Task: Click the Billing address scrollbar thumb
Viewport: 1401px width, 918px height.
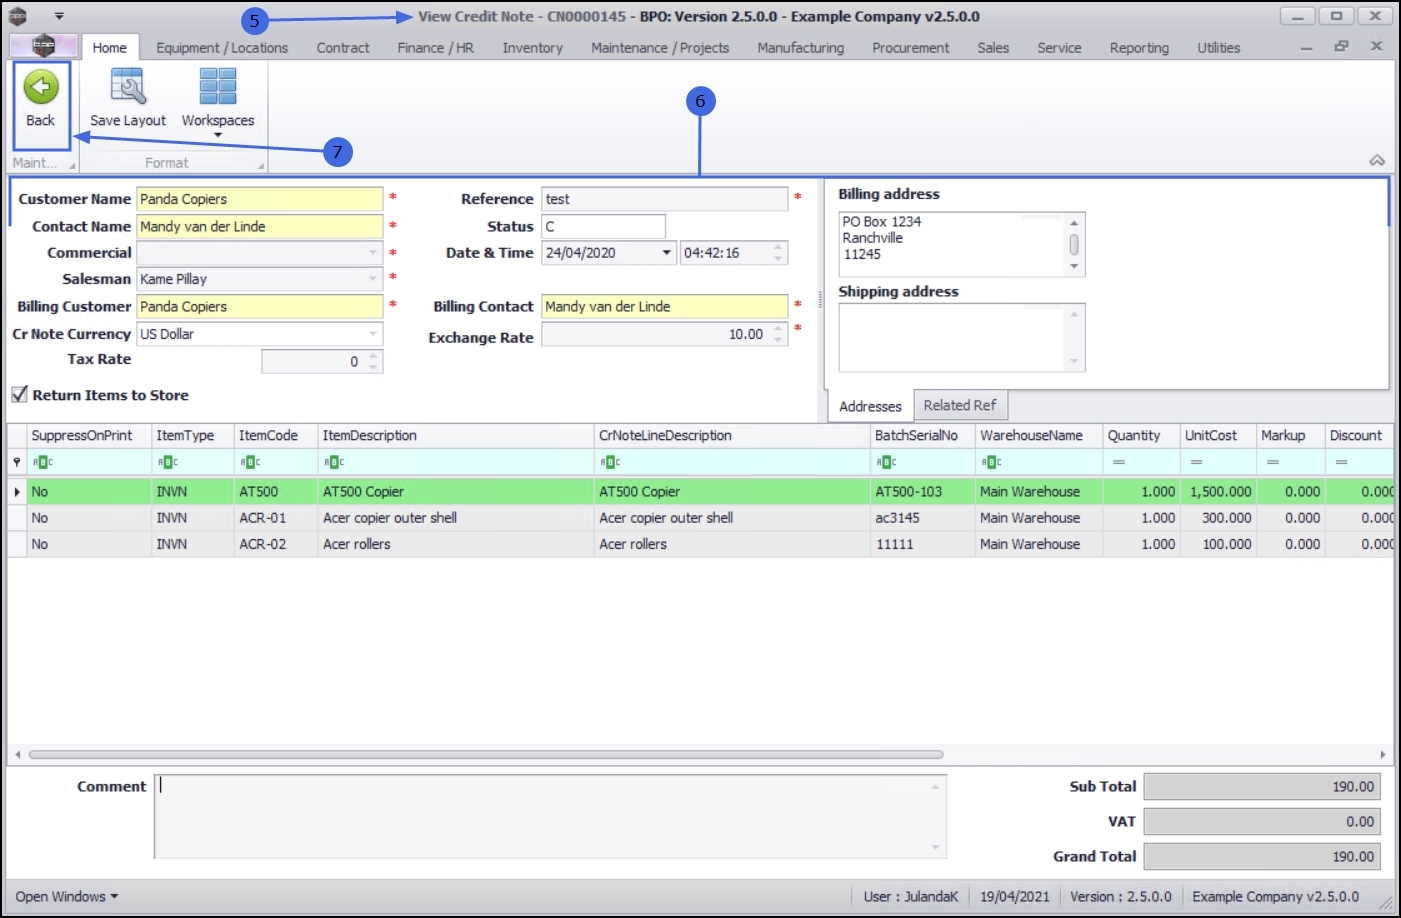Action: point(1074,244)
